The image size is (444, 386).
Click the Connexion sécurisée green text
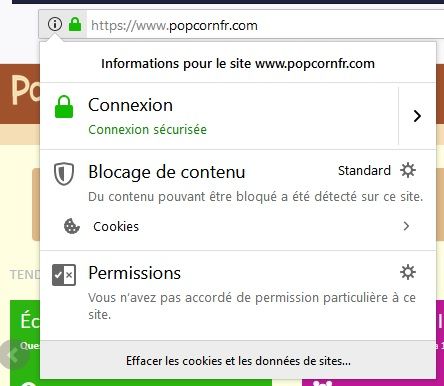(x=147, y=129)
